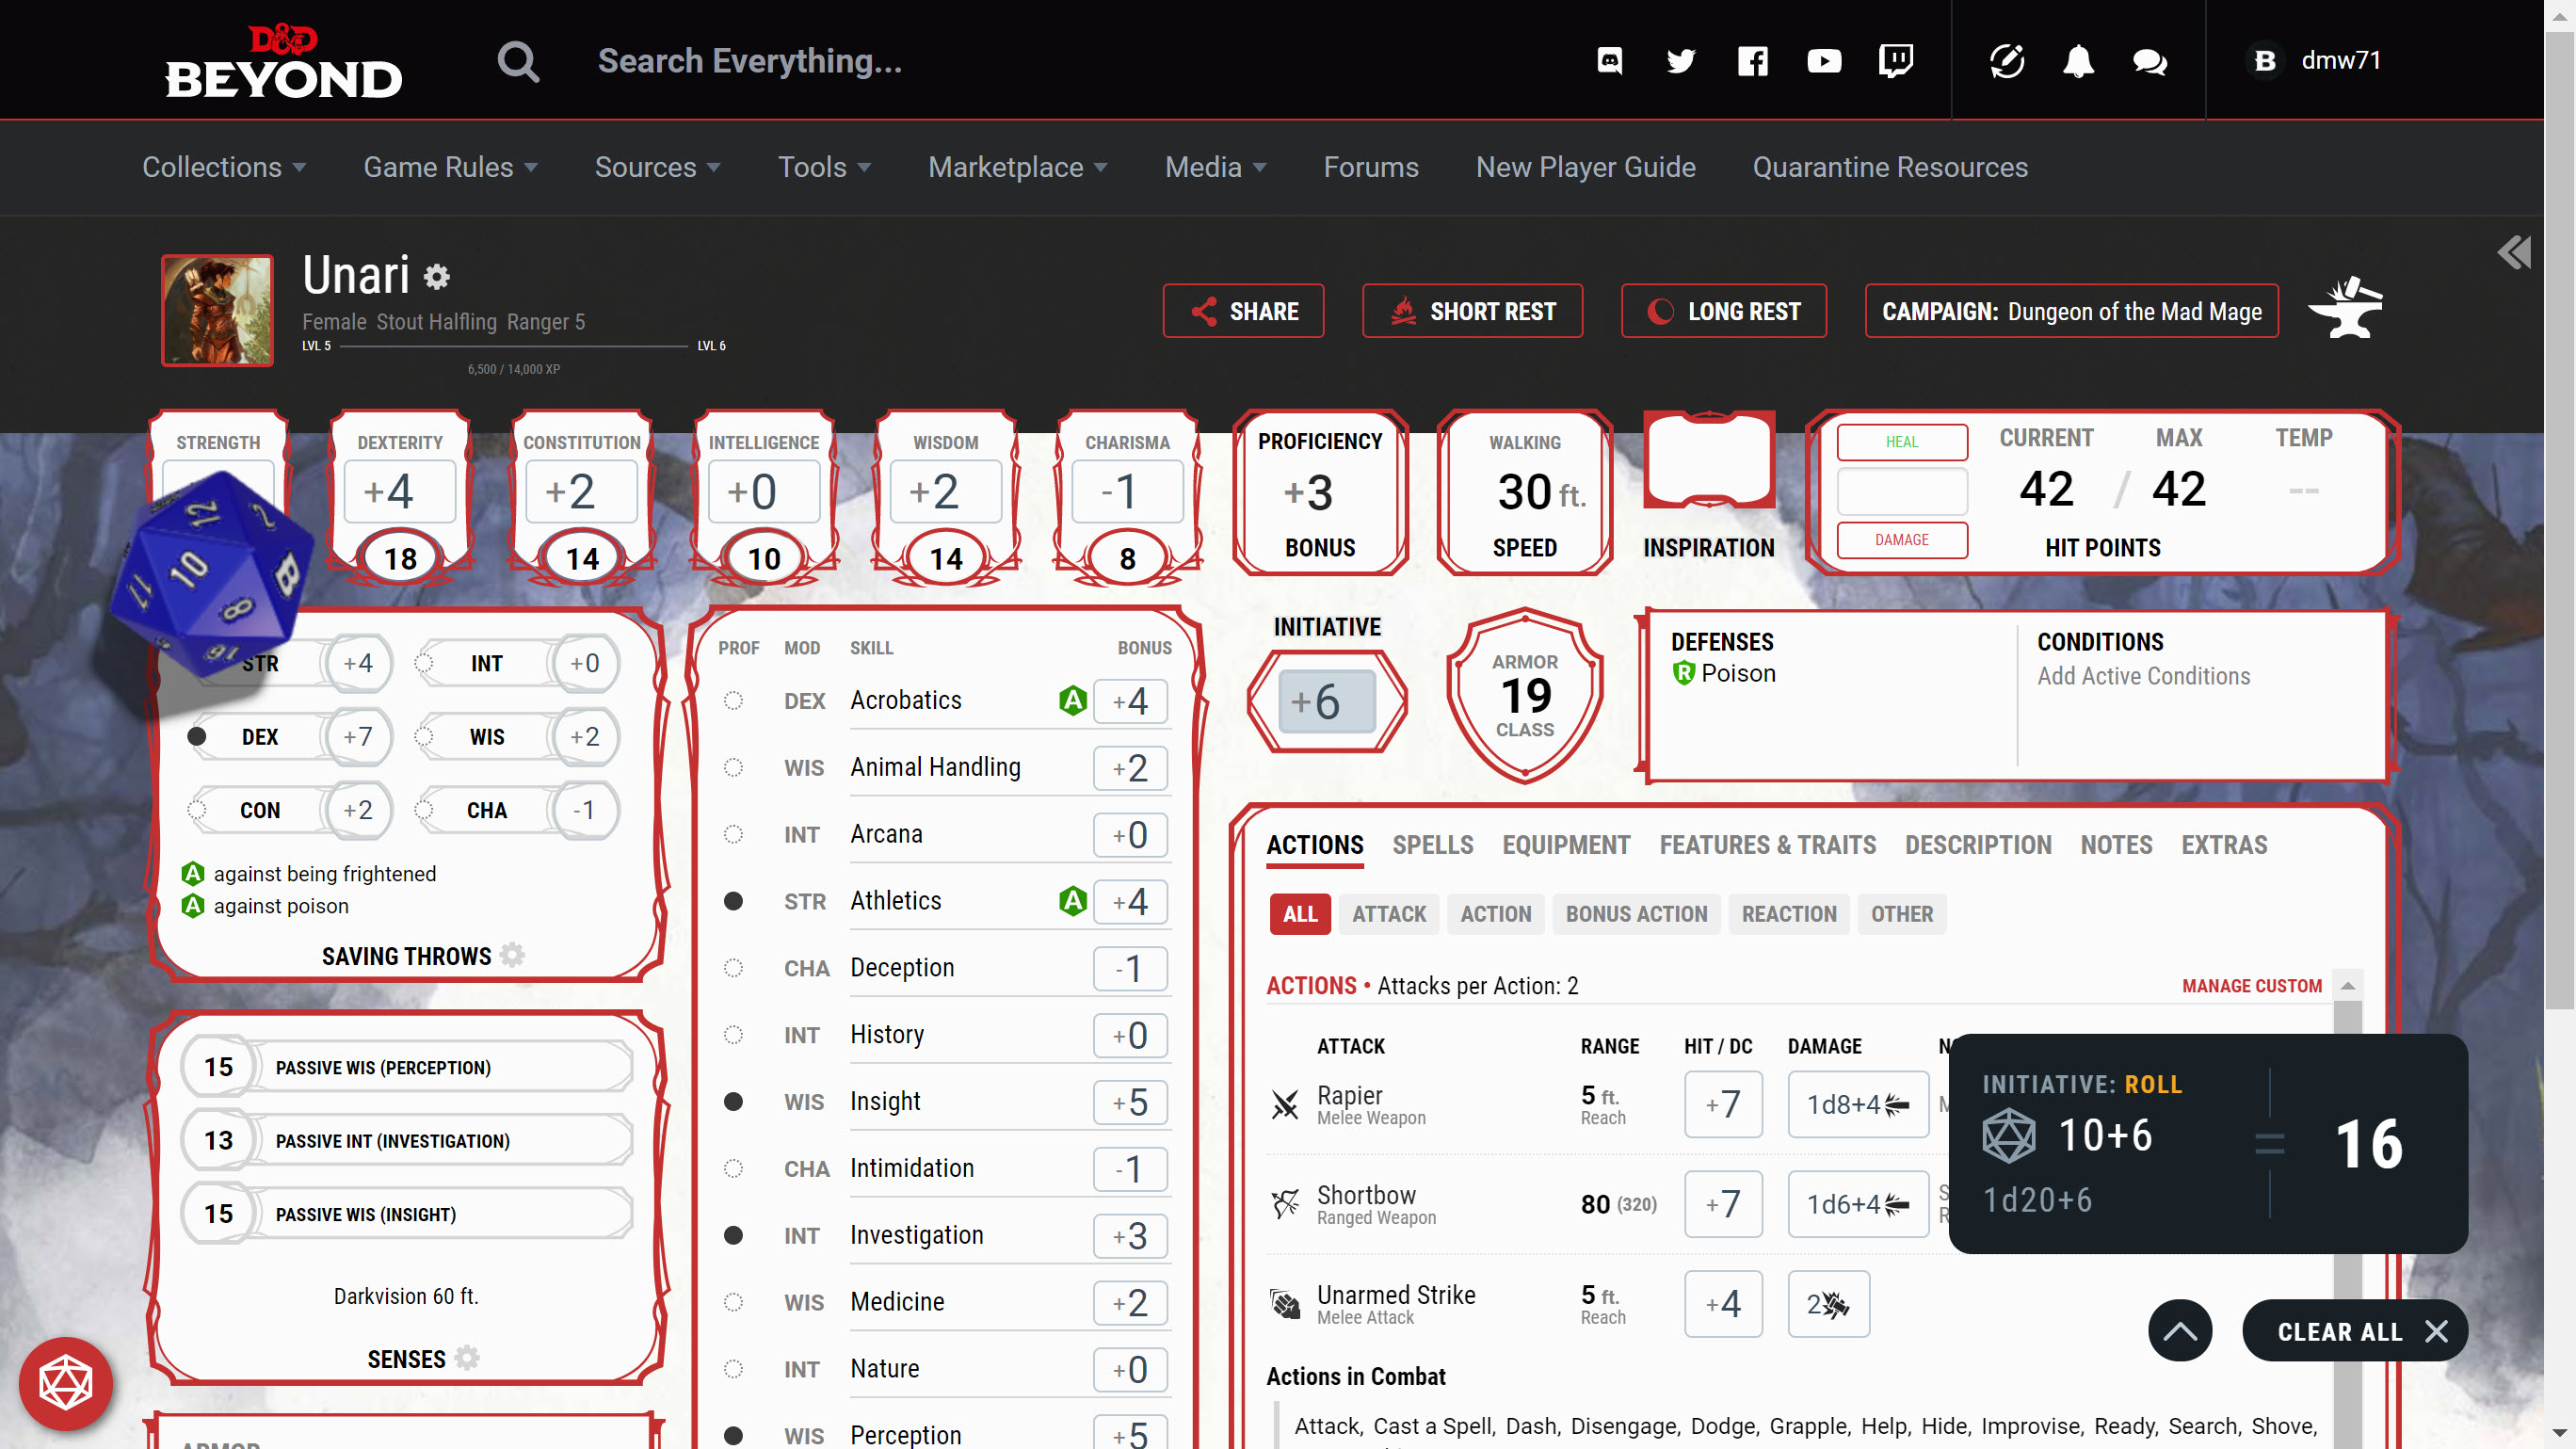Click the XP progress bar
The image size is (2576, 1449).
point(513,346)
